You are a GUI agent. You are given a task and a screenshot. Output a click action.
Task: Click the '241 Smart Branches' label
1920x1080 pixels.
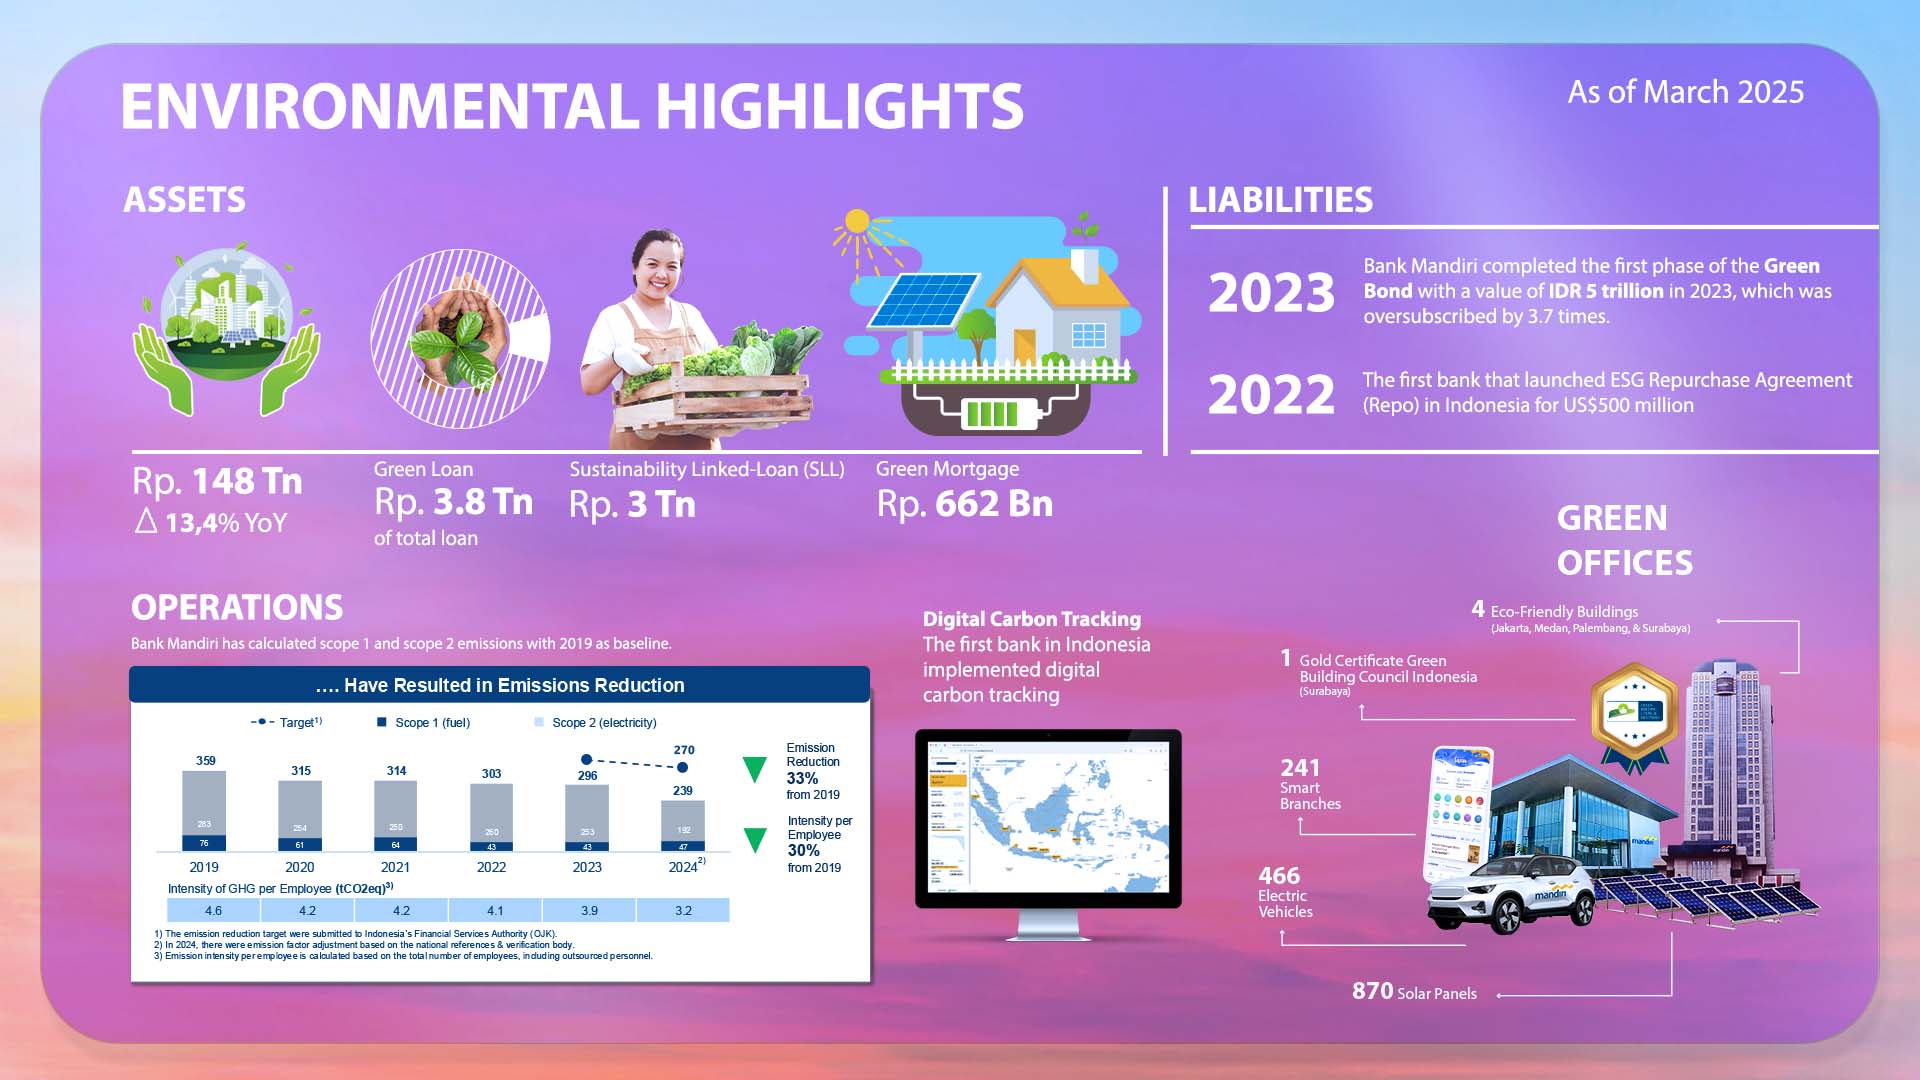[1311, 784]
